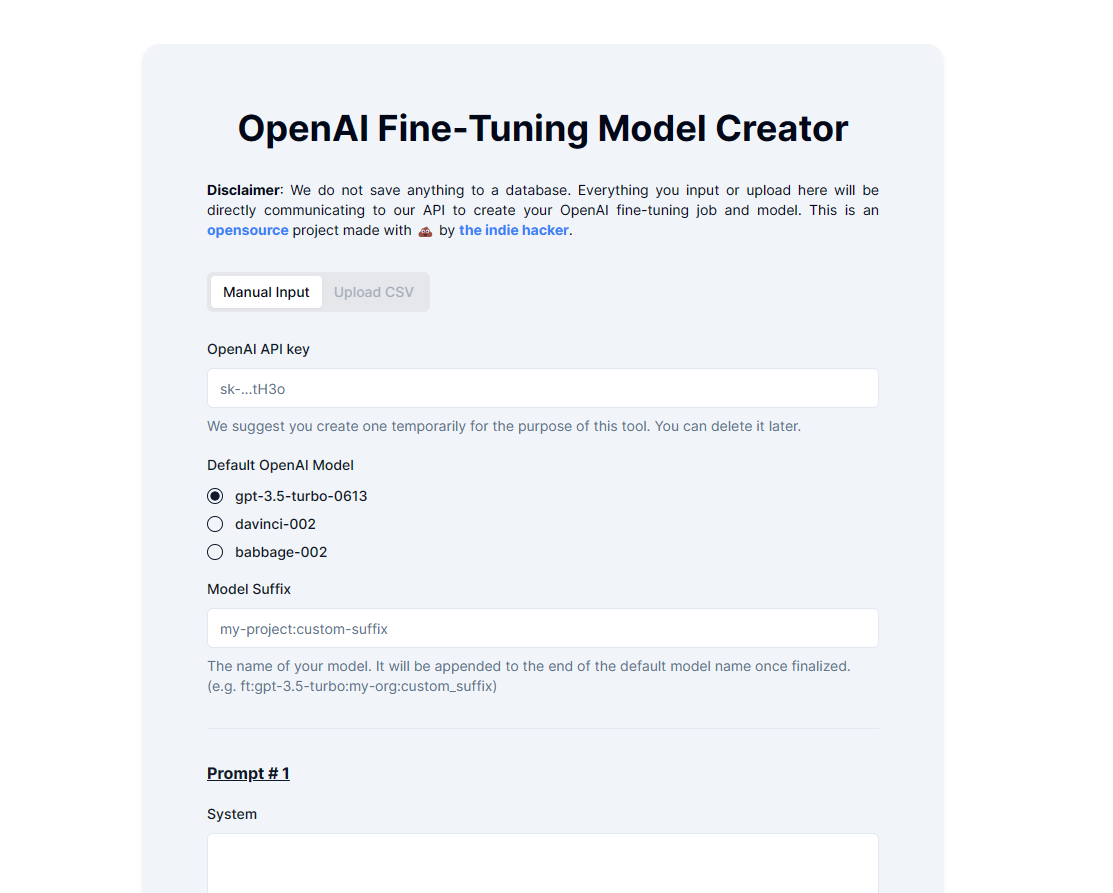Select the gpt-3.5-turbo-0613 model option

215,496
